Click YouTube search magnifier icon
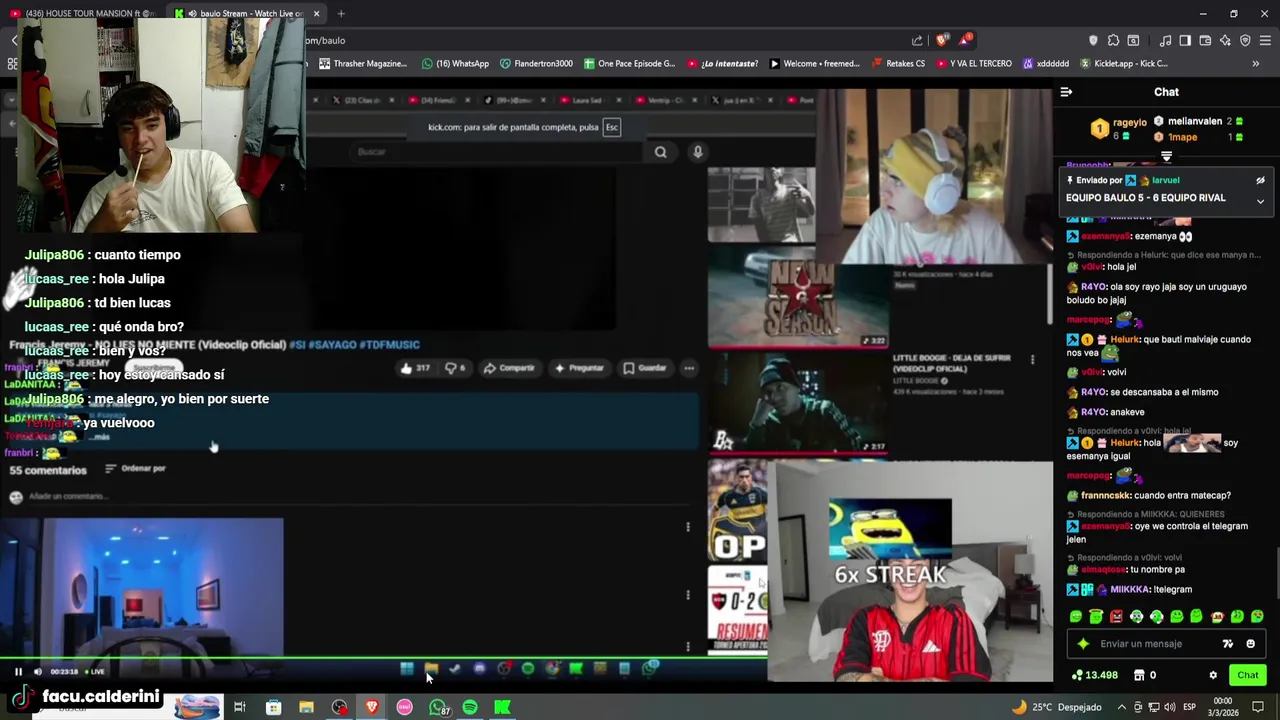Viewport: 1280px width, 720px height. 660,152
